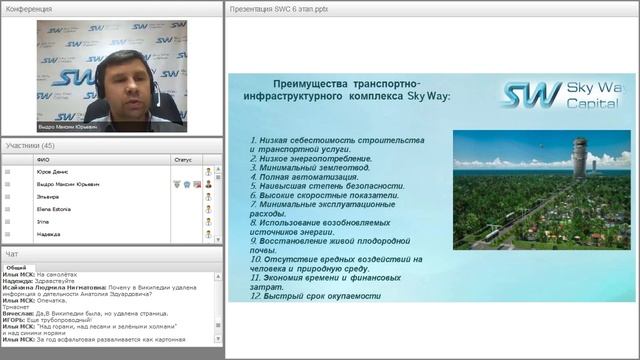Screen dimensions: 640x360
Task: Click the blue headset status icon in Выдро row
Action: 187,184
